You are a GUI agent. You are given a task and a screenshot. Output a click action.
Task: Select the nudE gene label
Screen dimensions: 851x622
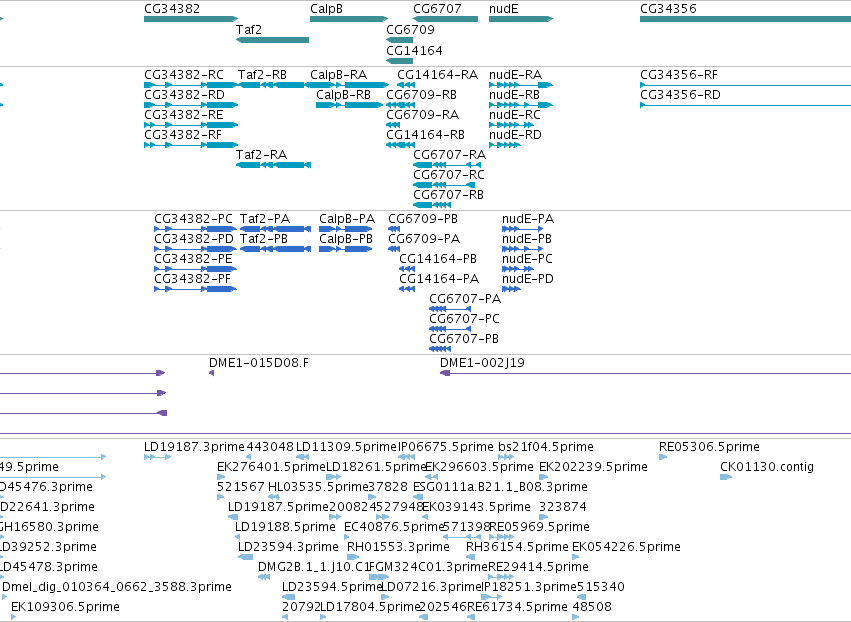(504, 9)
